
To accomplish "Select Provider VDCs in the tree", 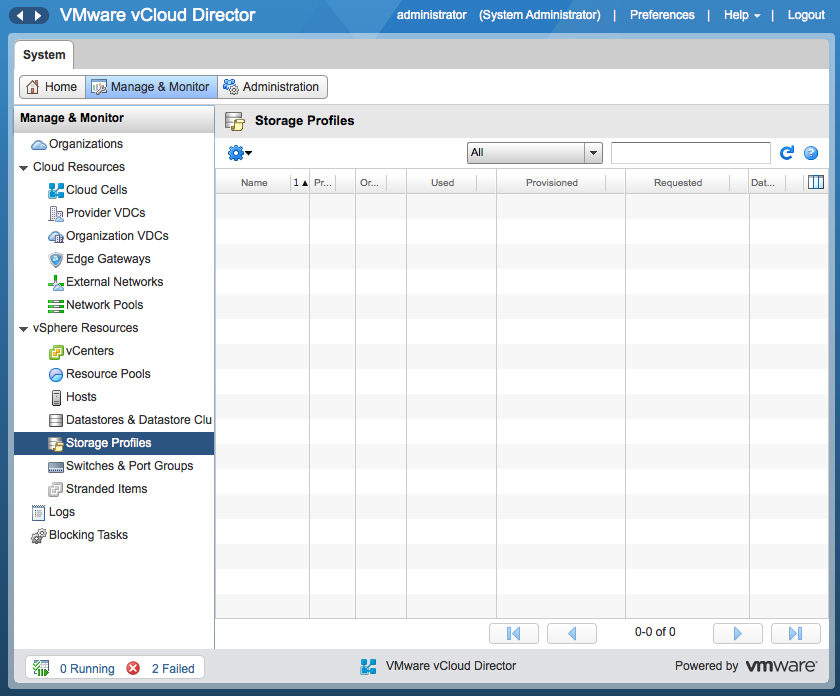I will 106,213.
